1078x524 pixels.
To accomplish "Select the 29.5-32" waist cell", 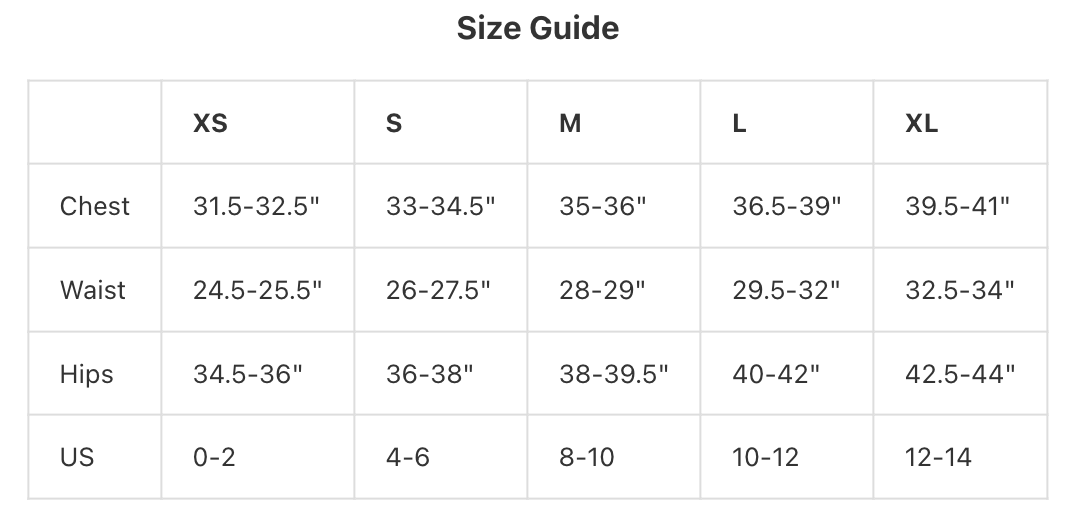I will coord(787,290).
